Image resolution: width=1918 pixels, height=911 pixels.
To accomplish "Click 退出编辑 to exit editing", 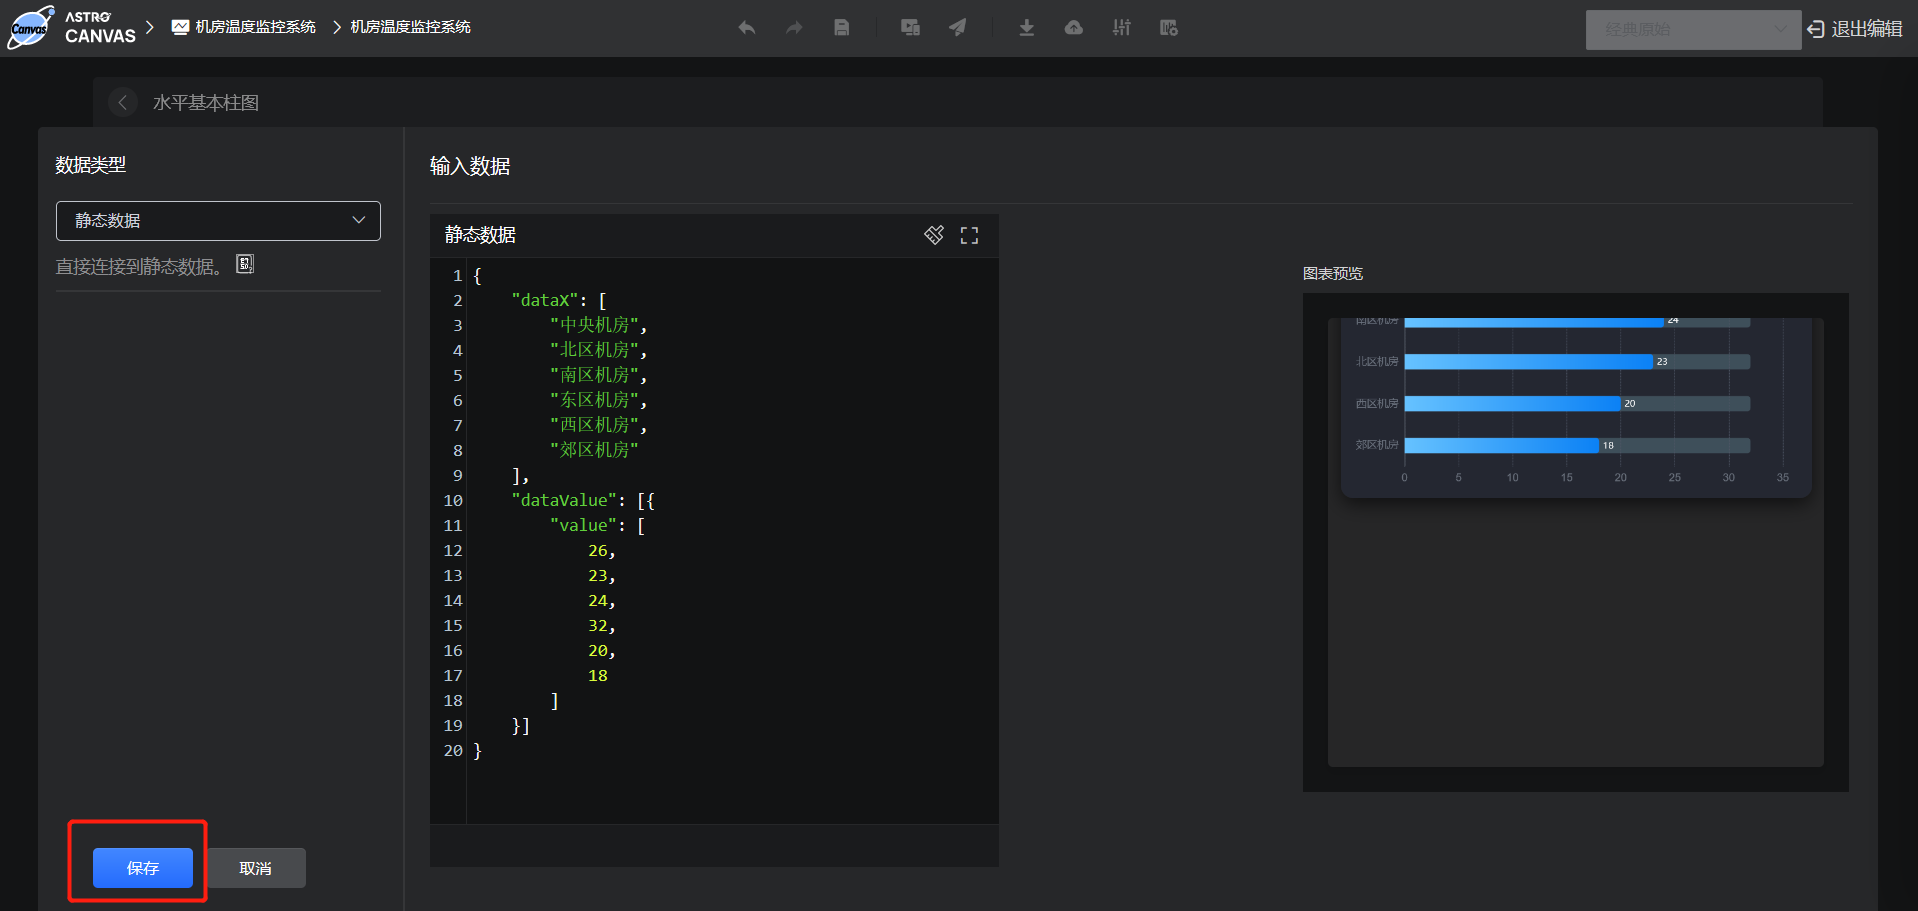I will (1855, 29).
